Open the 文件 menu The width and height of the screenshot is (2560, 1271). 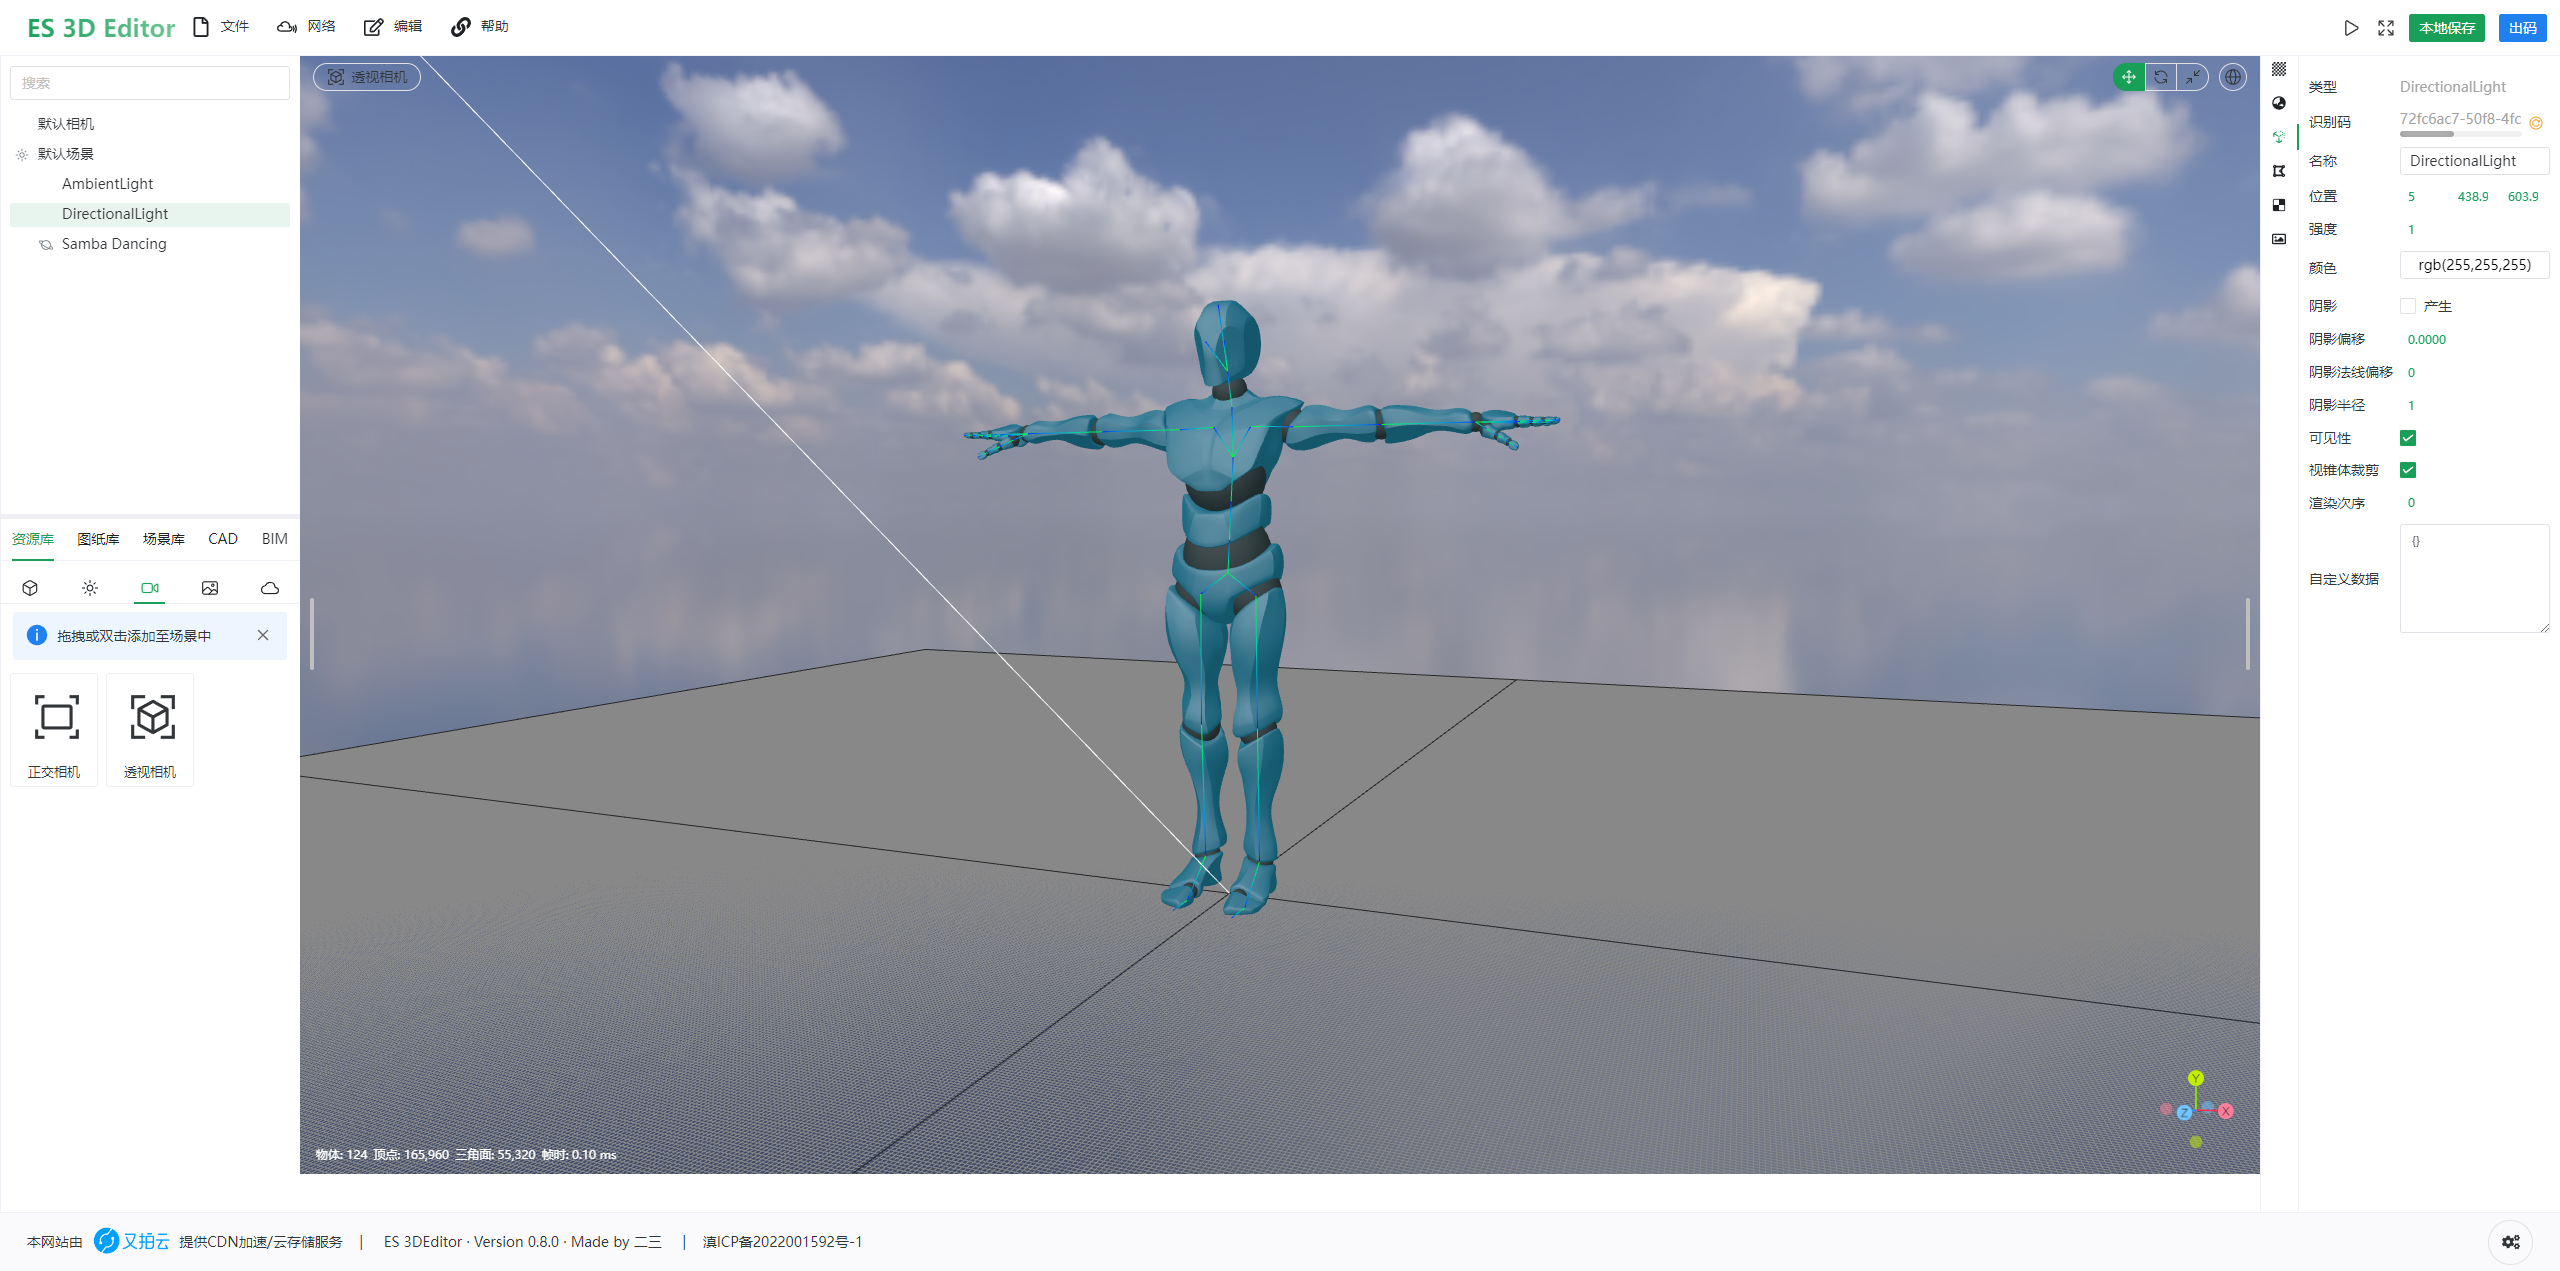click(221, 27)
